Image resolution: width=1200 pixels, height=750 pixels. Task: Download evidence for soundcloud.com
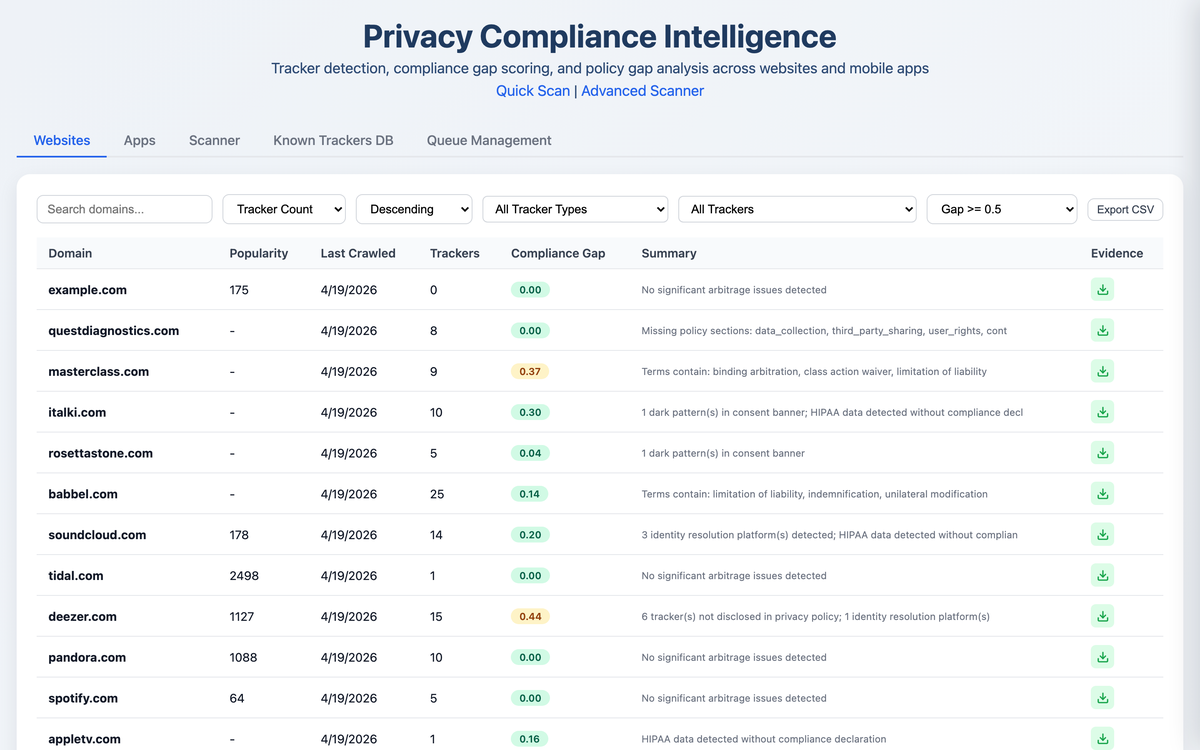pyautogui.click(x=1102, y=534)
